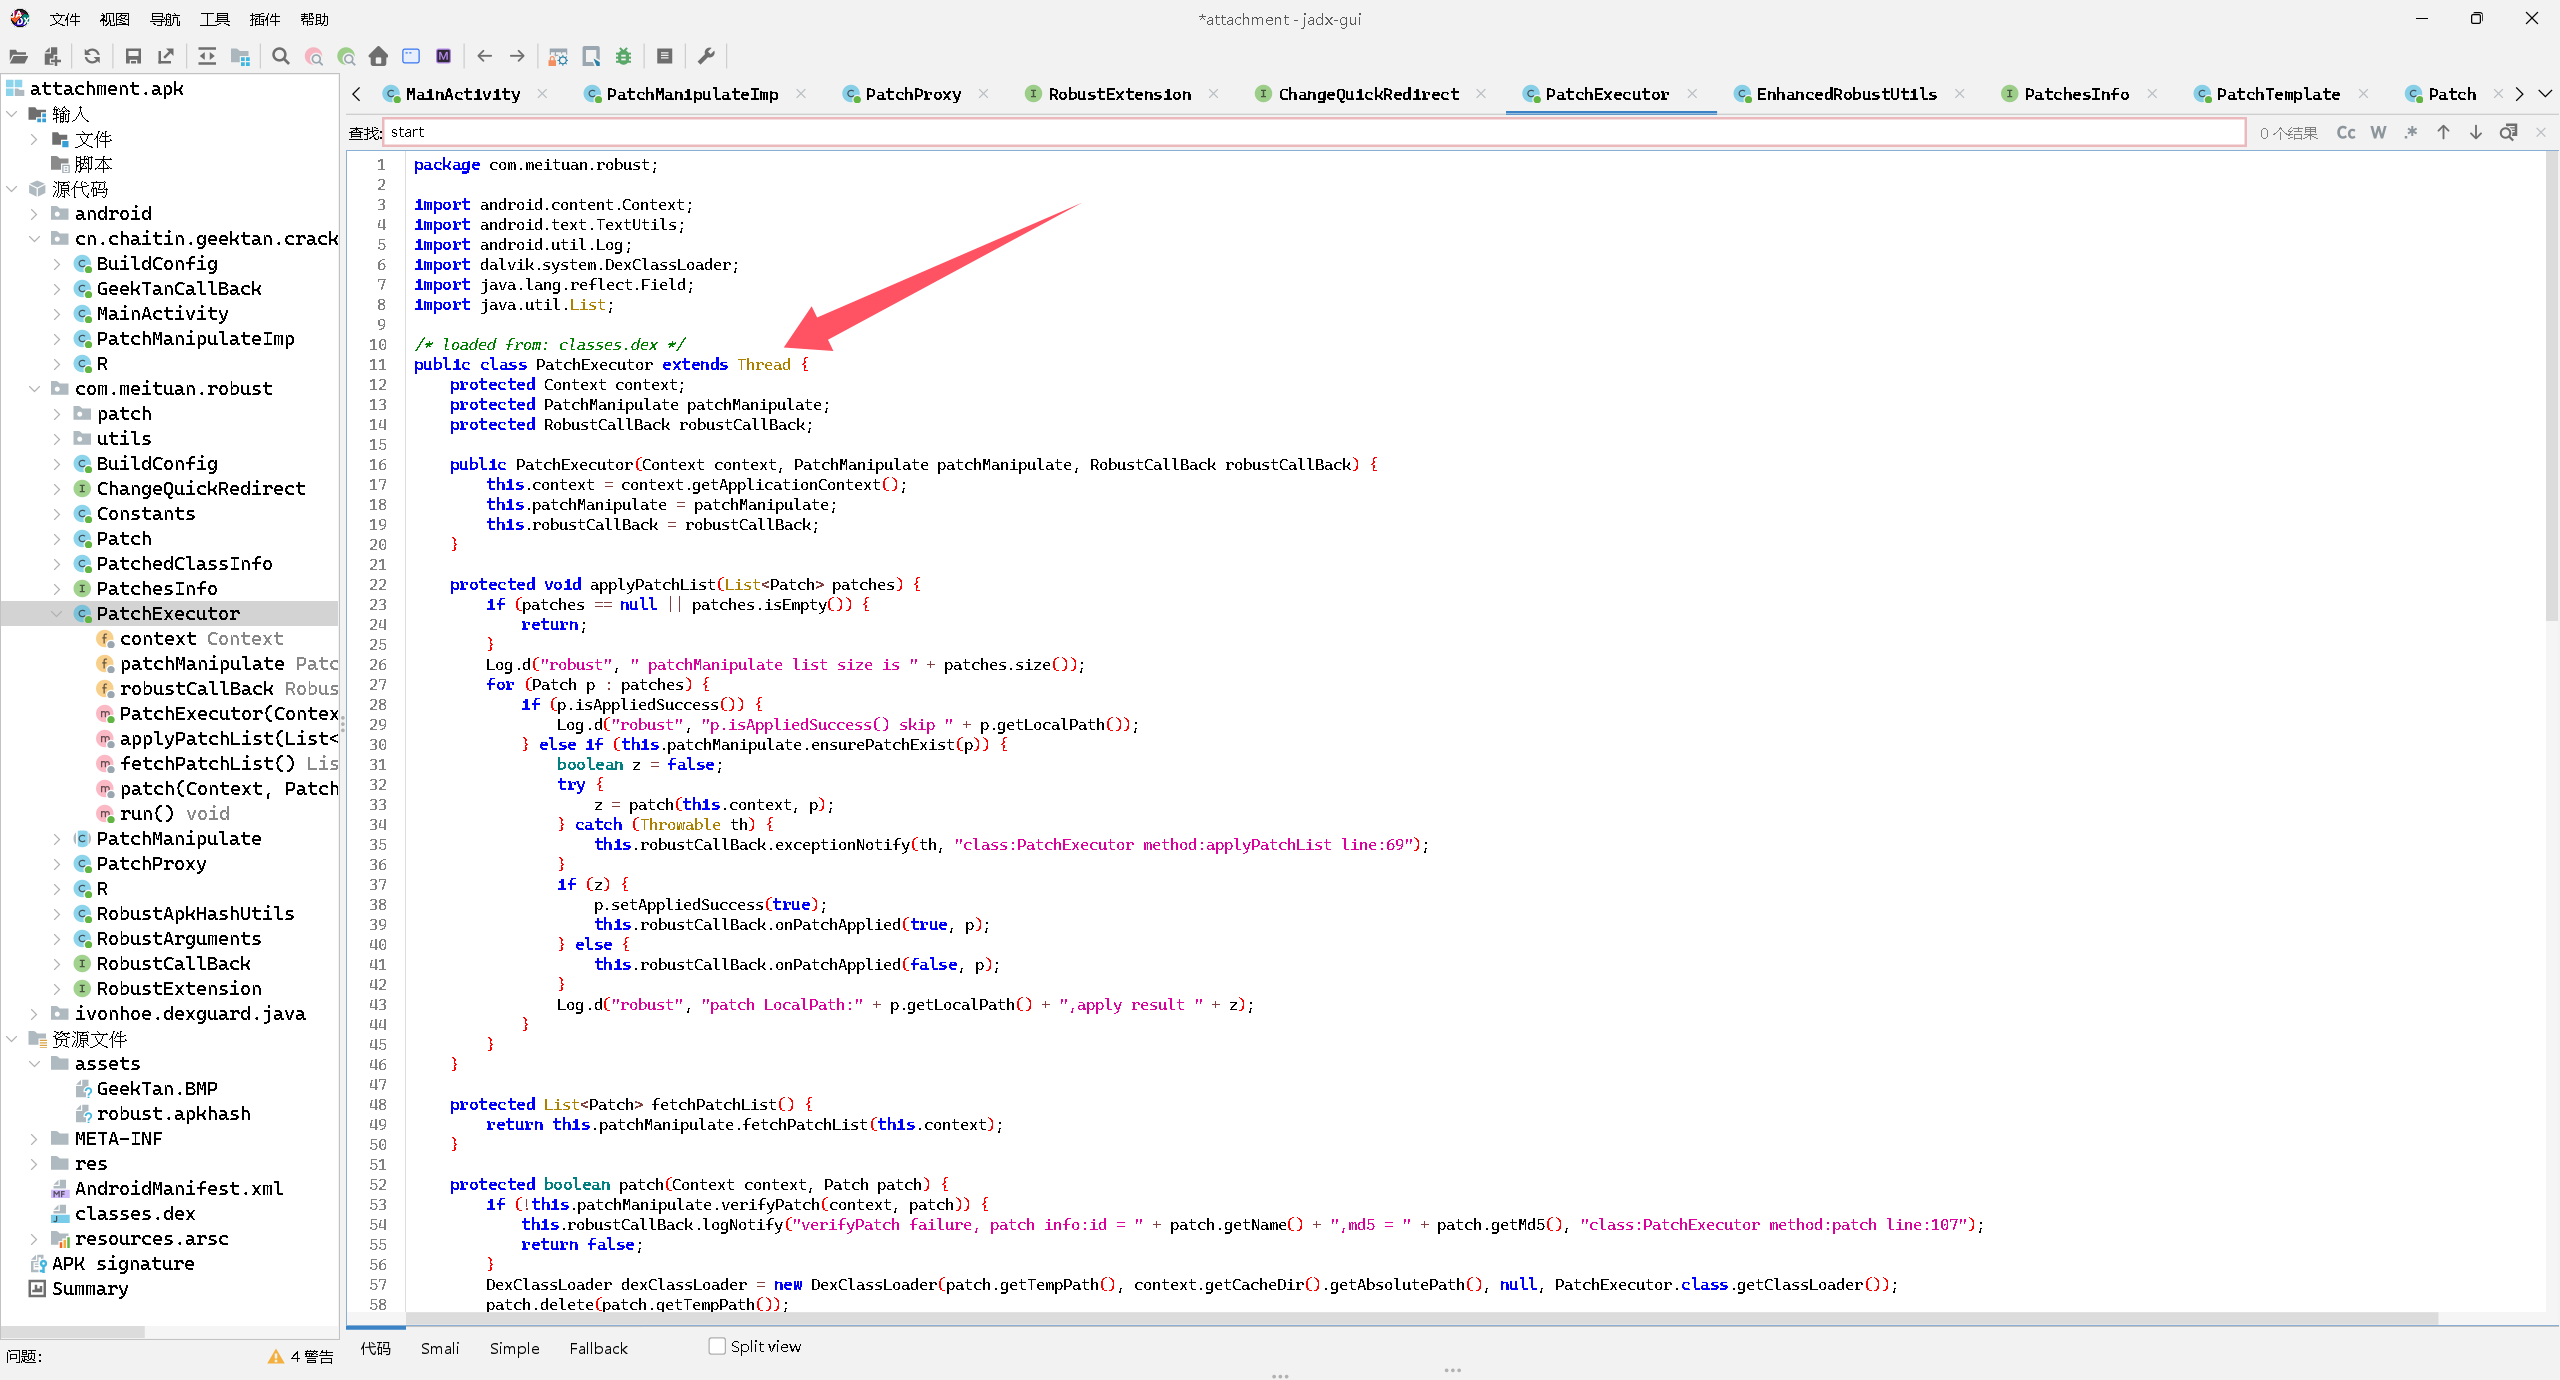Toggle the regex .* search option

tap(2411, 133)
